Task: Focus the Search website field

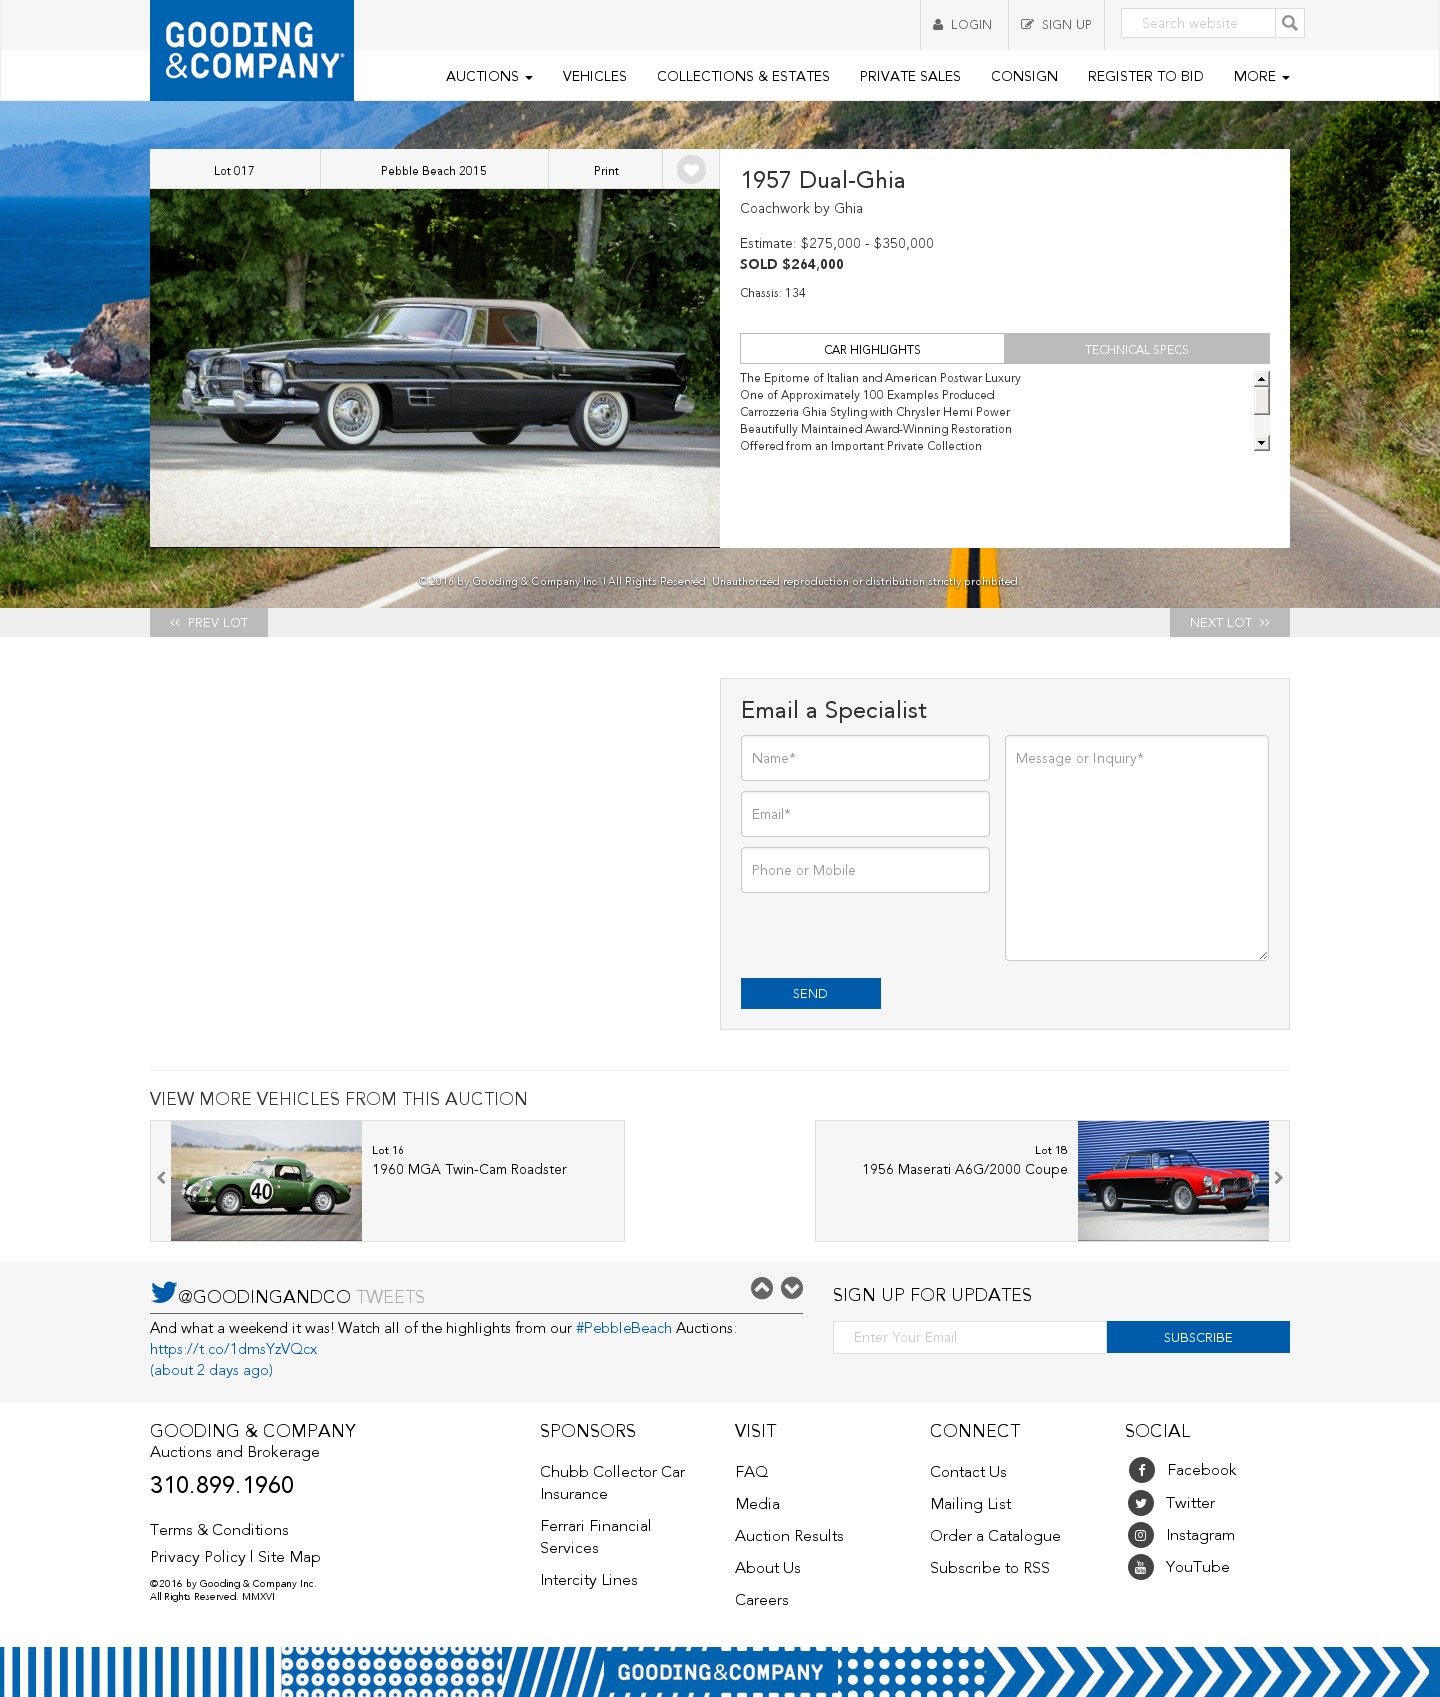Action: point(1198,23)
